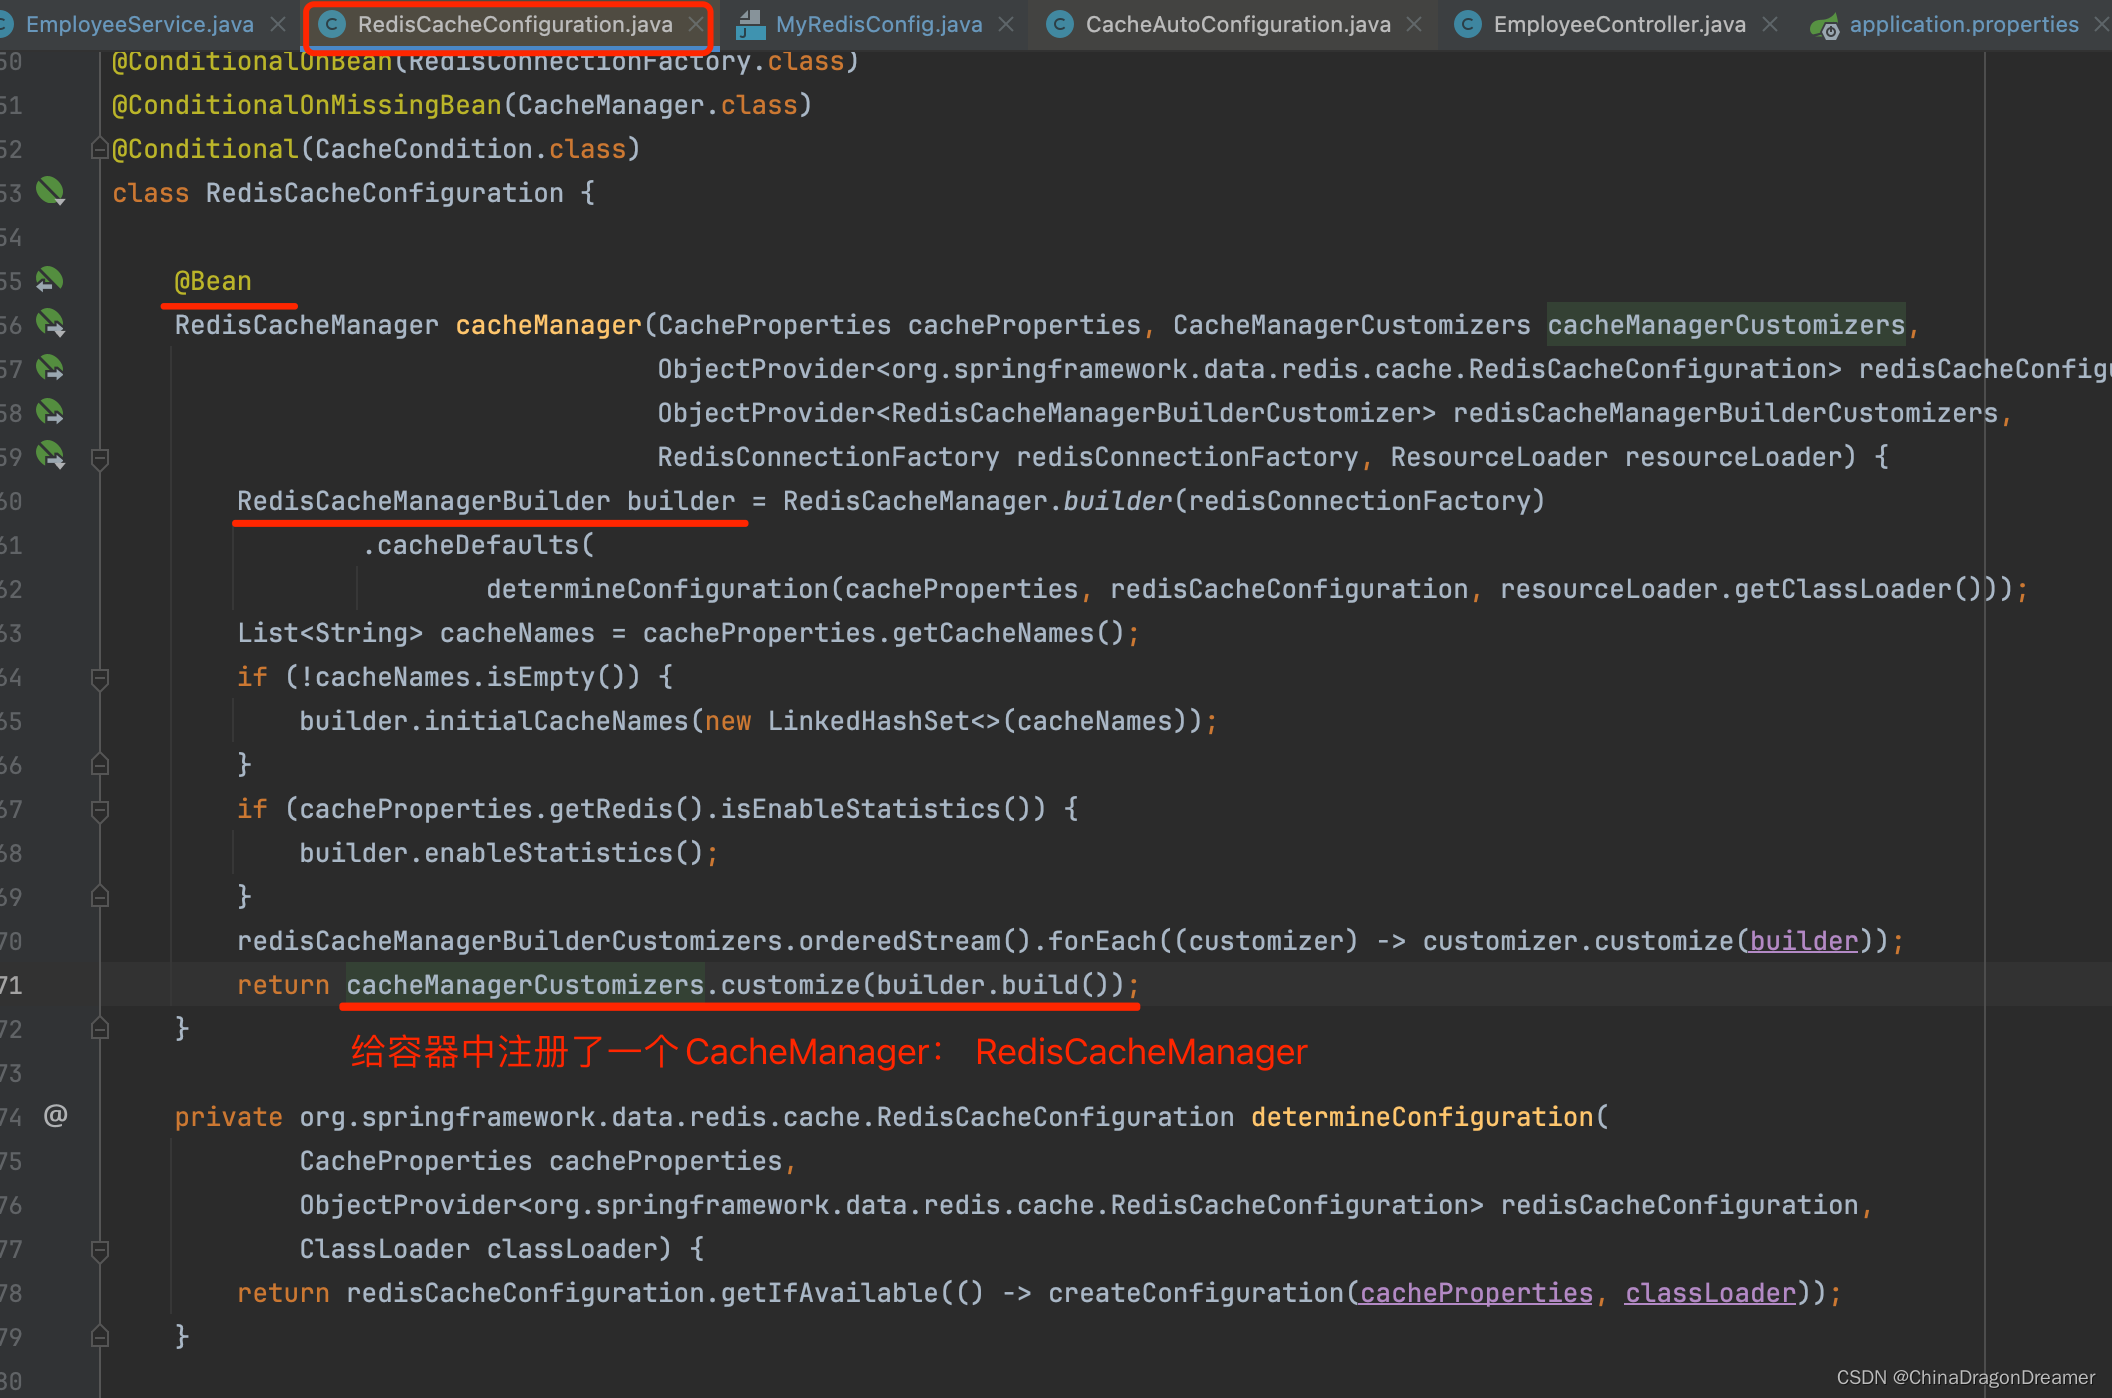Select RedisCacheConfiguration.java tab
The width and height of the screenshot is (2112, 1398).
(x=514, y=24)
